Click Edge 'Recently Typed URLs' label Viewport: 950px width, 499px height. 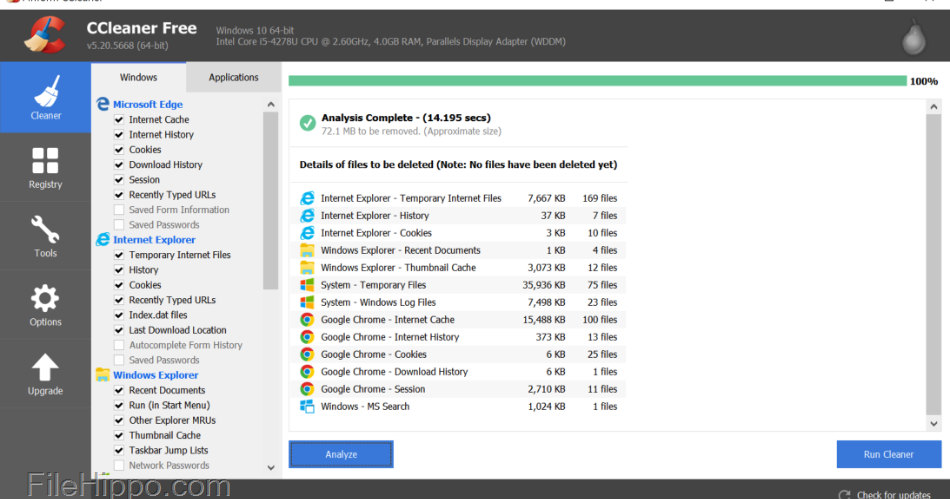point(172,195)
